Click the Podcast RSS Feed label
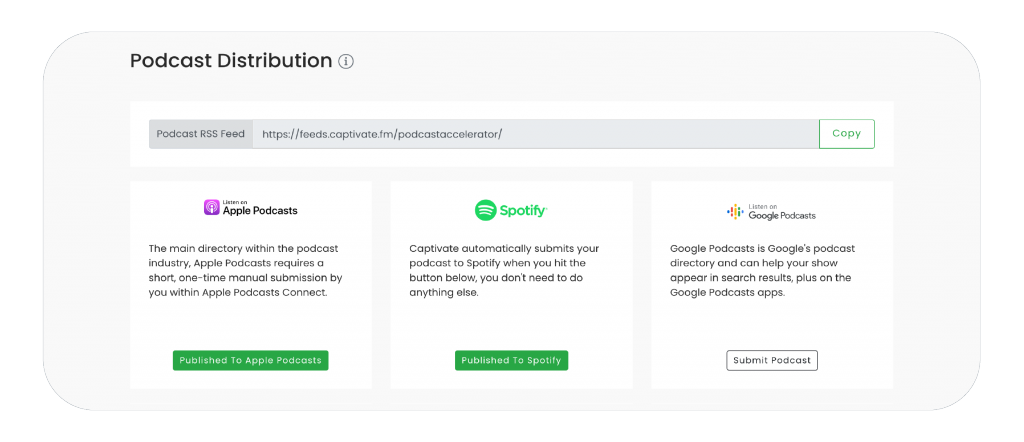This screenshot has width=1024, height=442. (200, 134)
